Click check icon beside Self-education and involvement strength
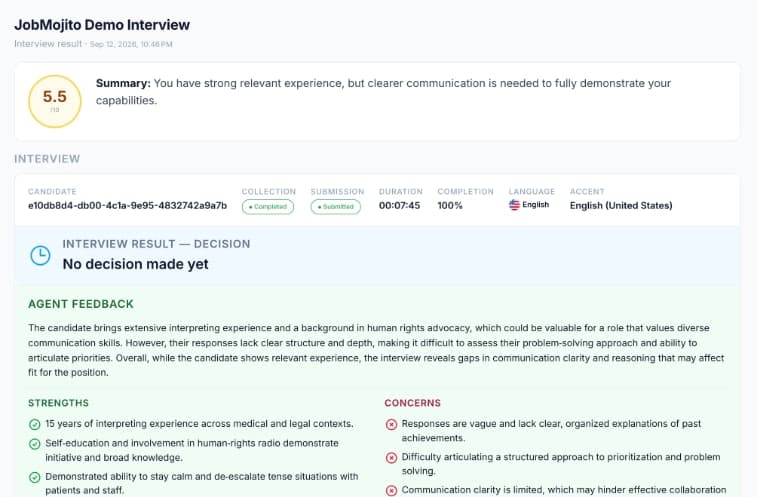The image size is (757, 497). pyautogui.click(x=35, y=444)
